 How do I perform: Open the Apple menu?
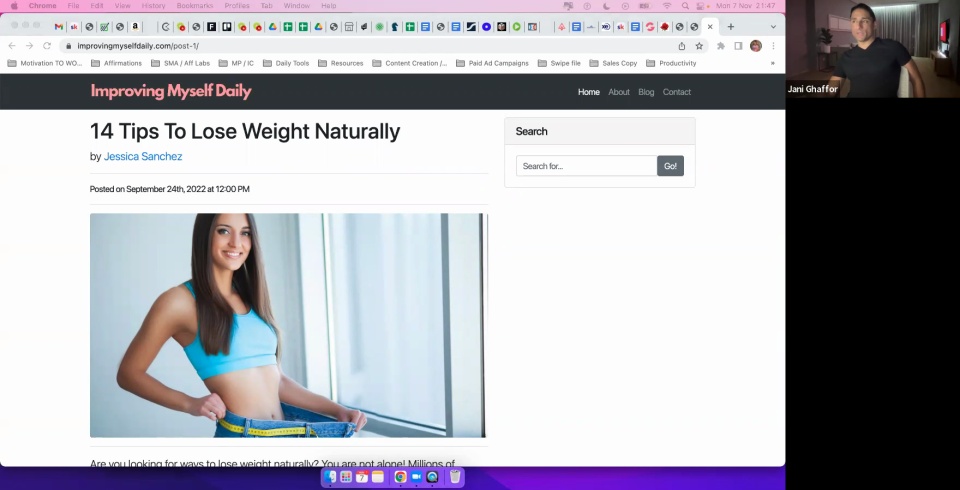[14, 6]
